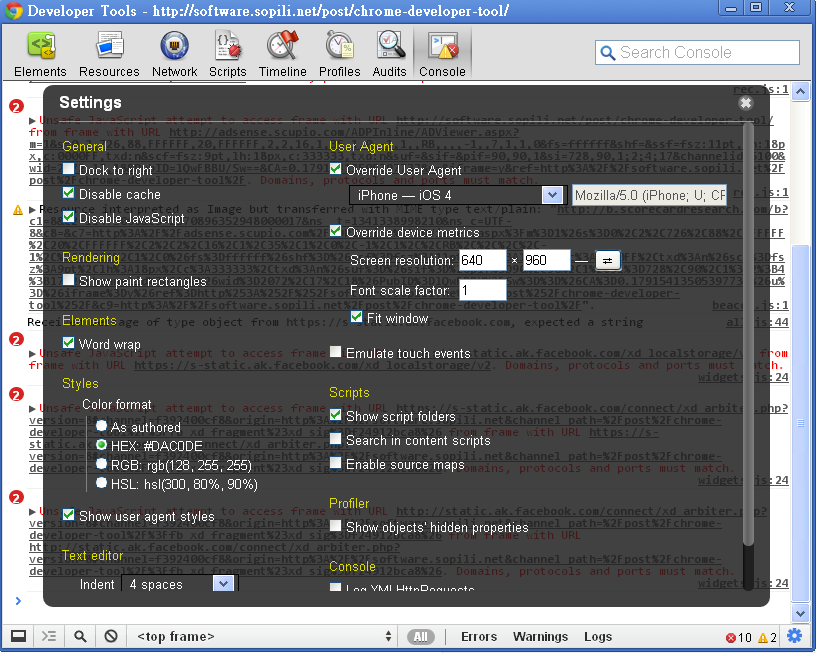The height and width of the screenshot is (656, 817).
Task: Open the iPhone — iOS 4 user agent dropdown
Action: click(458, 195)
